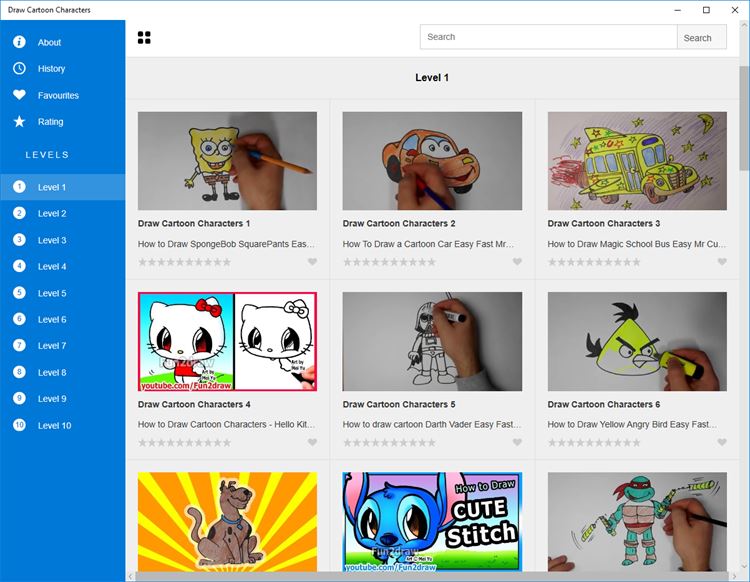750x582 pixels.
Task: Rate Draw Cartoon Characters 1 star bar
Action: click(x=185, y=262)
